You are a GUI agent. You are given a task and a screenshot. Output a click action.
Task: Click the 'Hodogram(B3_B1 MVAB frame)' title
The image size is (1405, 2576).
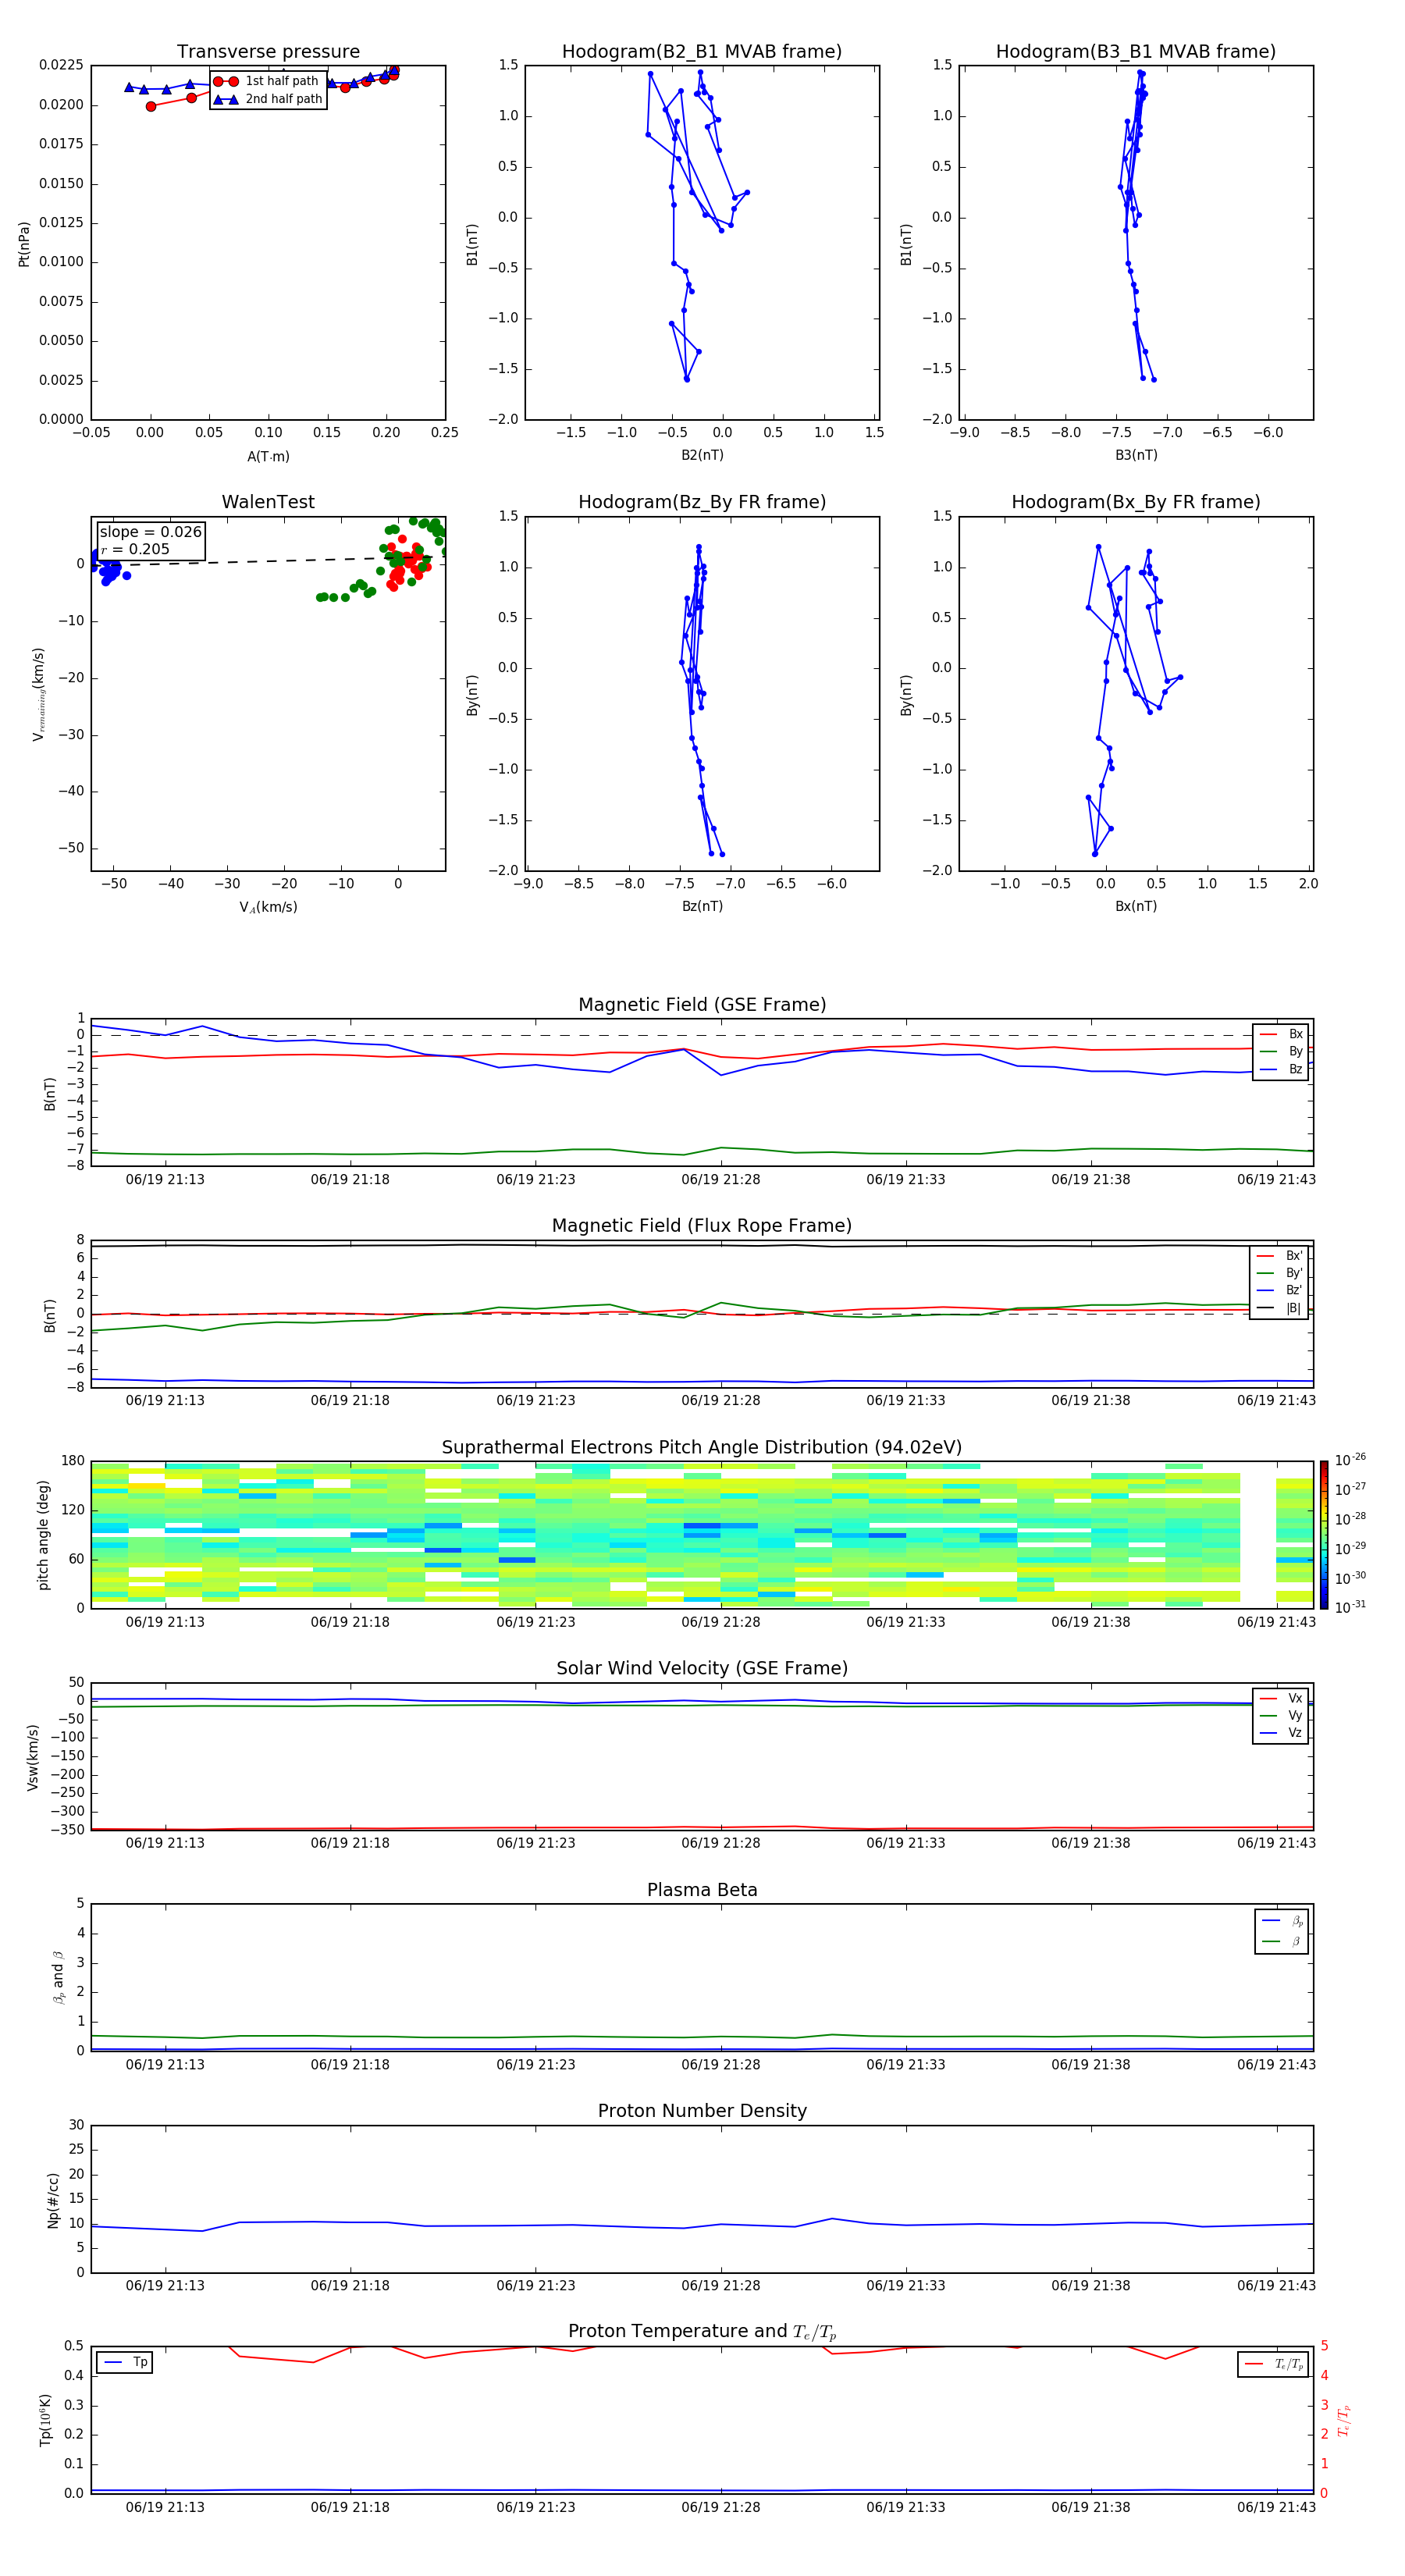(1136, 52)
